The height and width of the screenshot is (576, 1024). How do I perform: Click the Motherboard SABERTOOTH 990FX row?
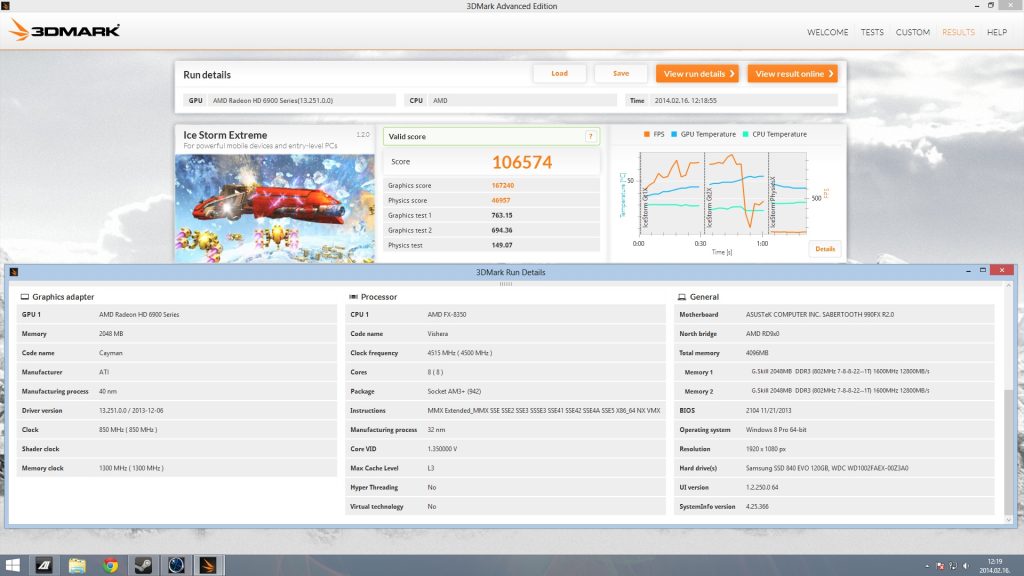click(x=834, y=314)
